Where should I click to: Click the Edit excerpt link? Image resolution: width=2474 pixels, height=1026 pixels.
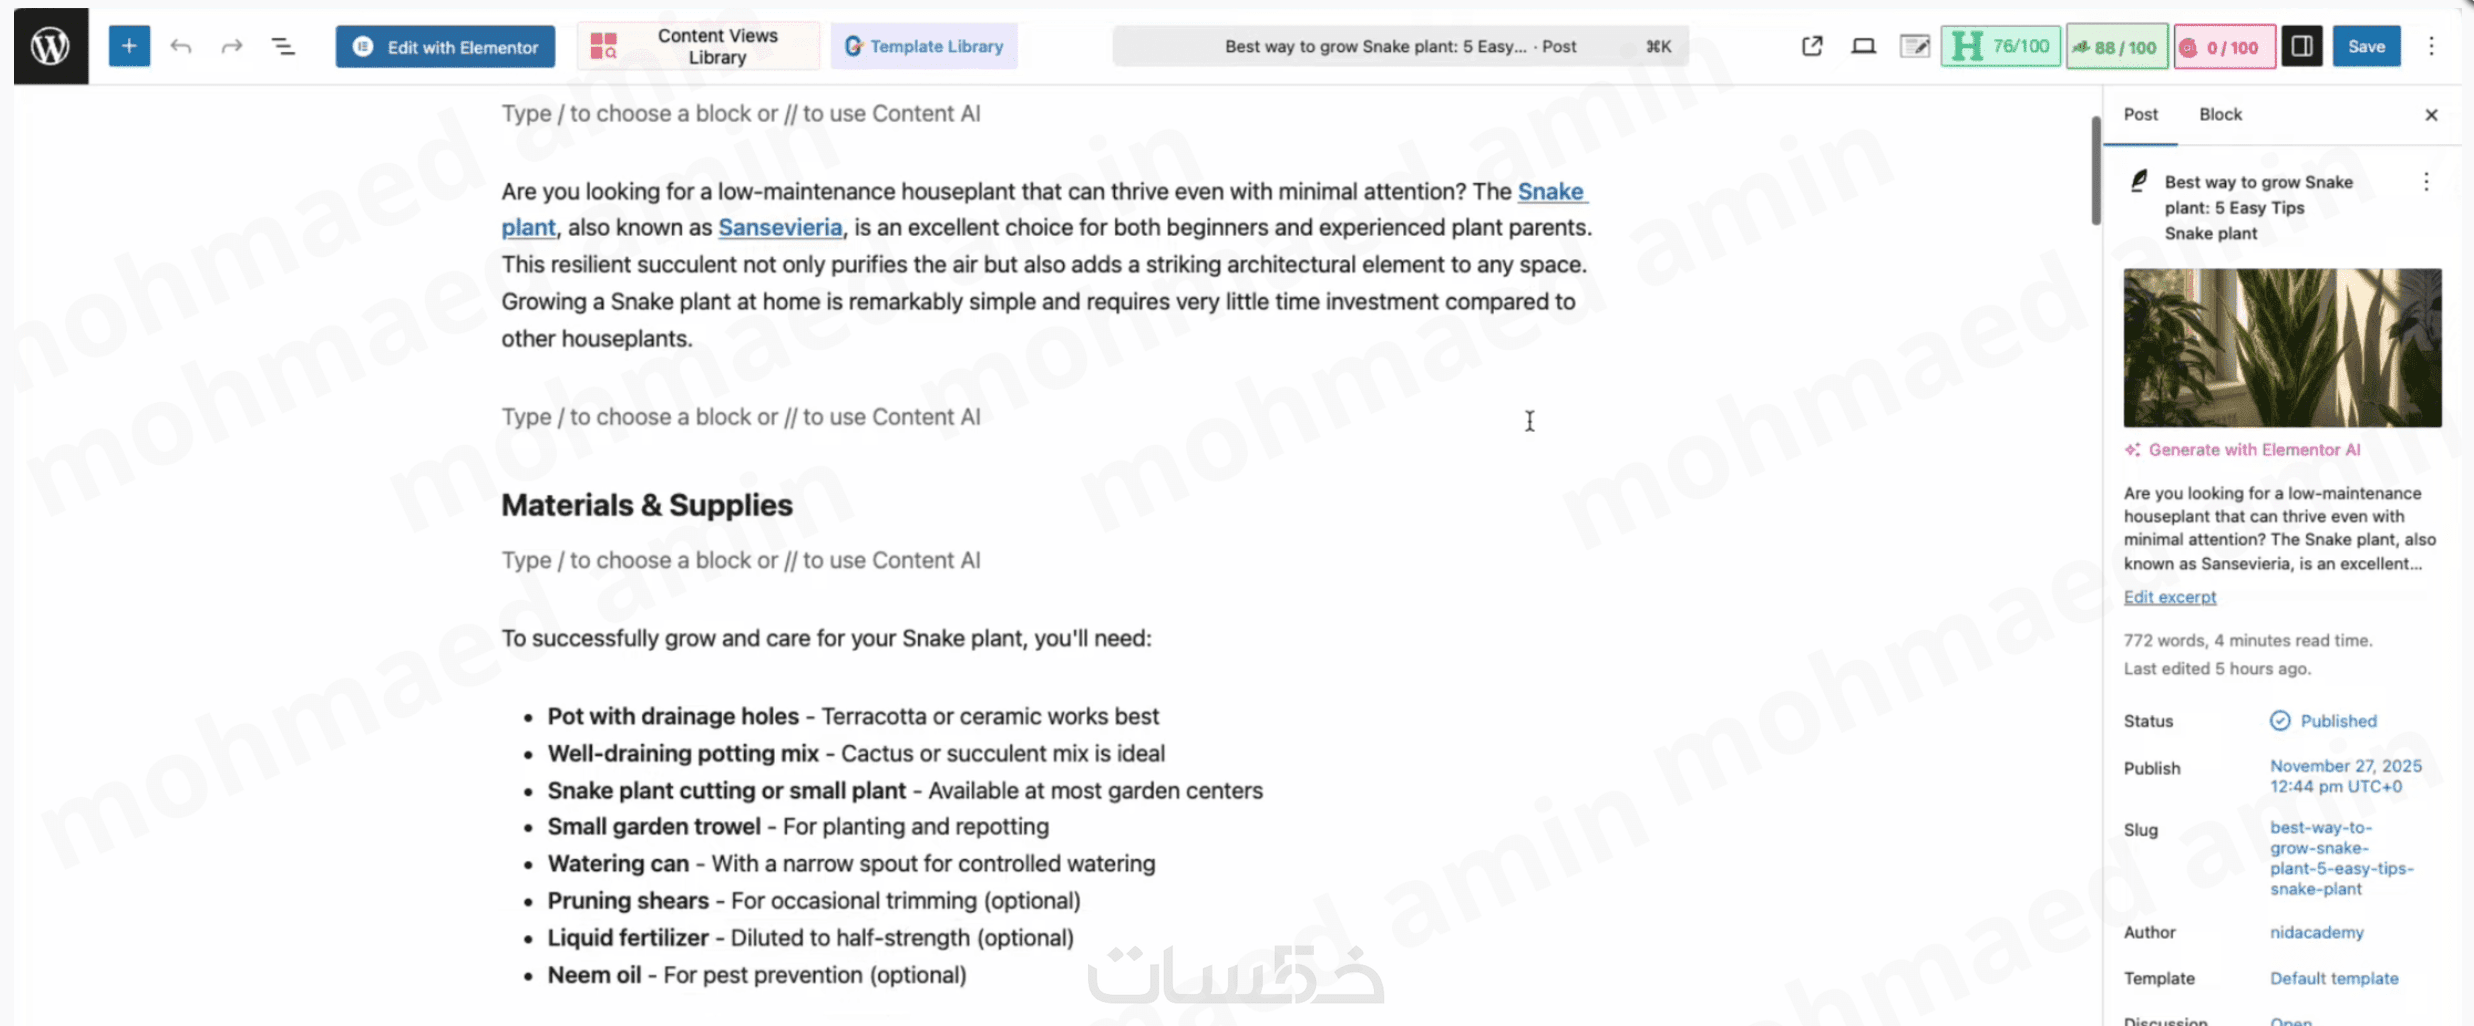(x=2169, y=597)
